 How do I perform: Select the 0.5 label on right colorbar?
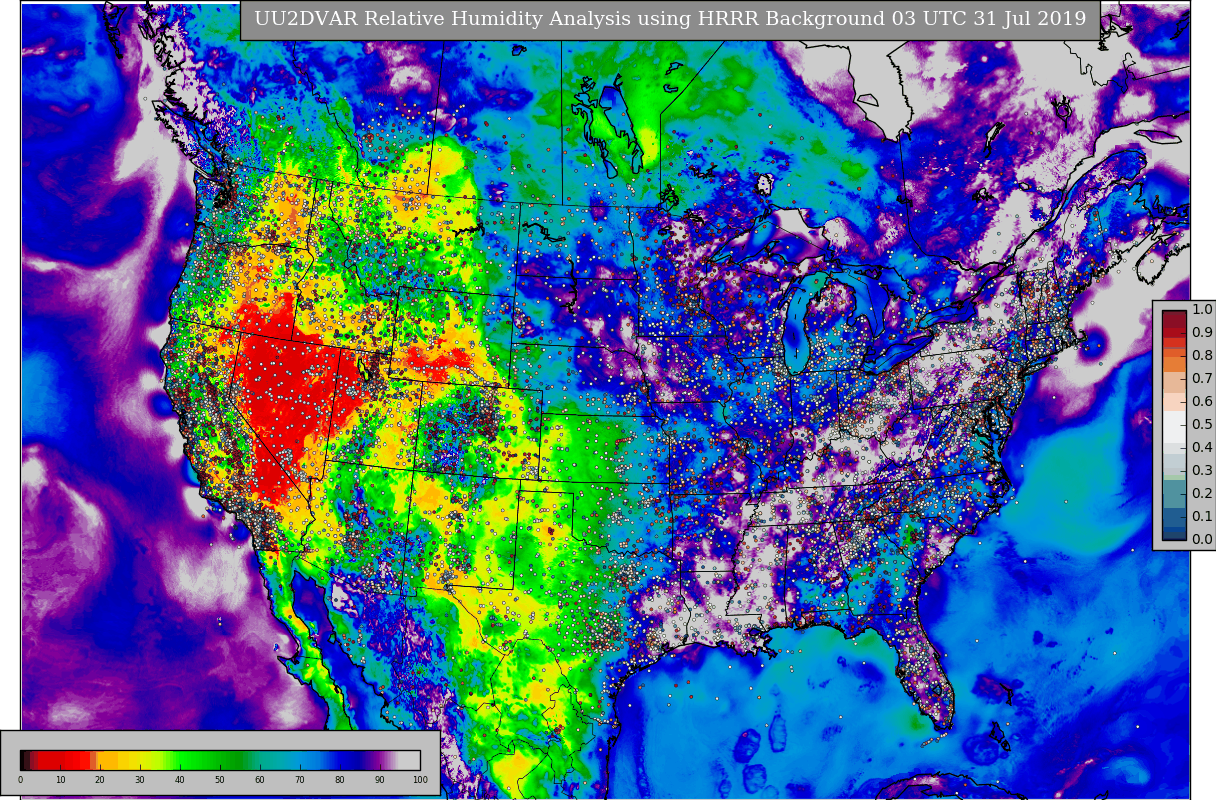(1202, 425)
